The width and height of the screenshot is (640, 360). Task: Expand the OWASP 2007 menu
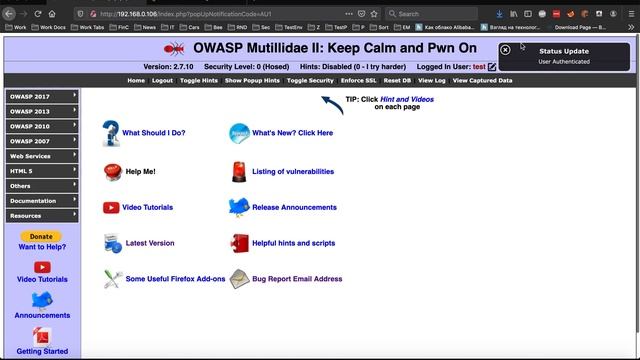coord(42,141)
